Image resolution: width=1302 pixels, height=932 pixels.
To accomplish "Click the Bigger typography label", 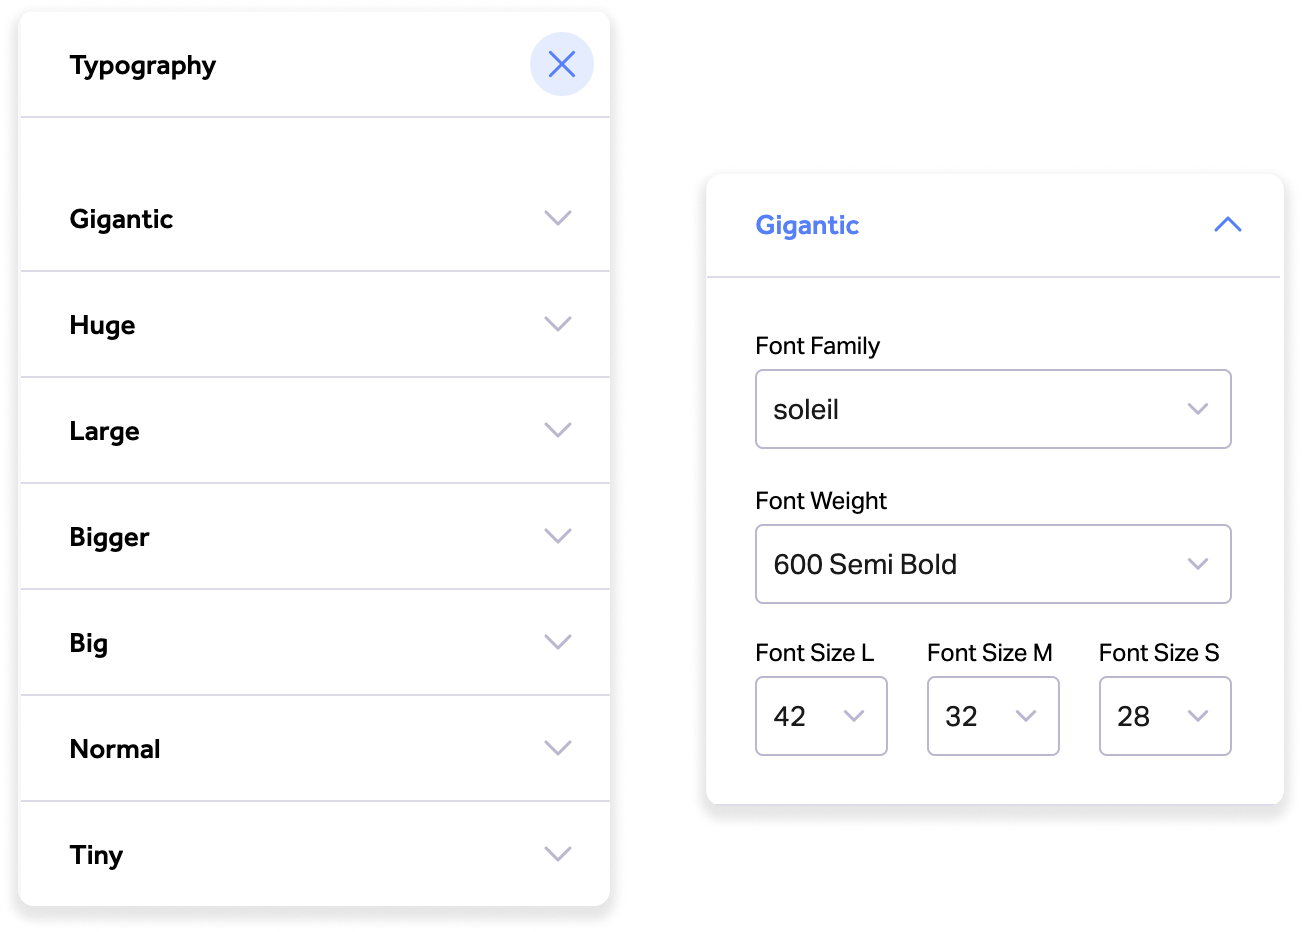I will (x=110, y=537).
